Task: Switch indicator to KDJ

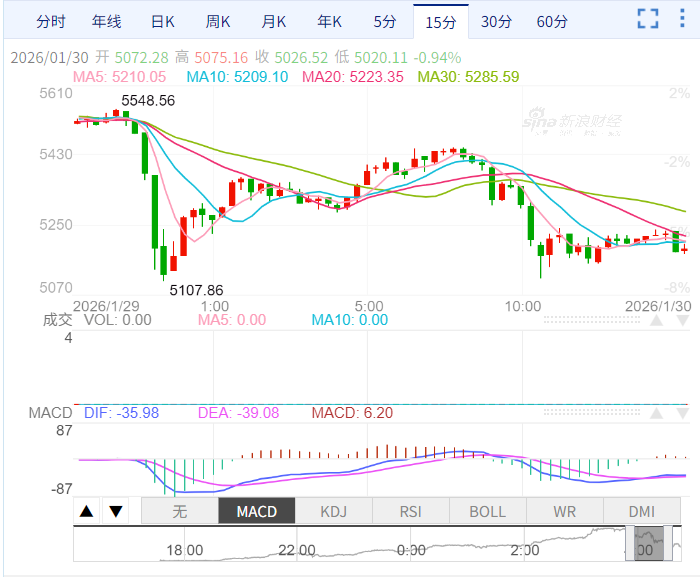Action: coord(333,511)
